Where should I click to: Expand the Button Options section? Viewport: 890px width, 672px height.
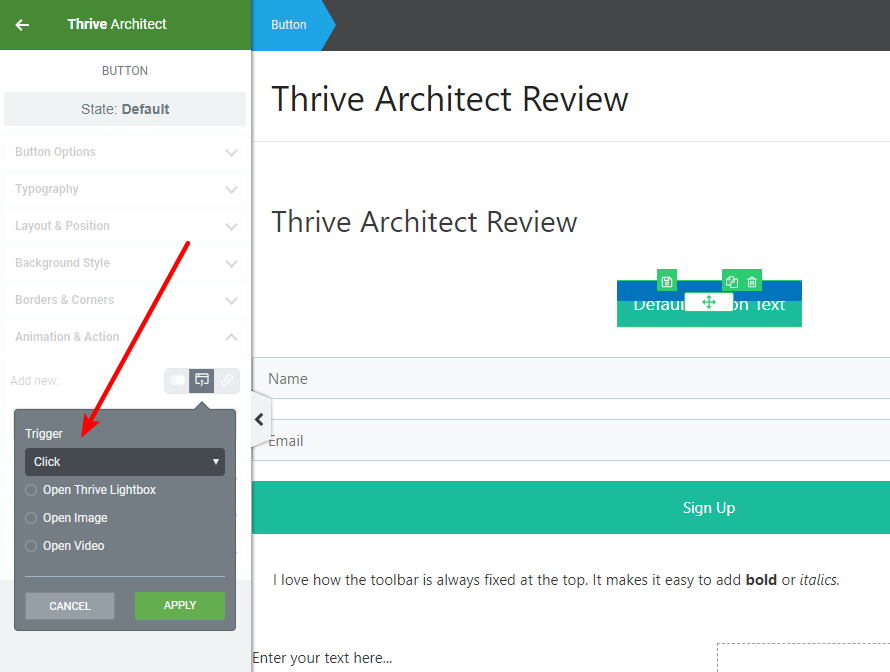(125, 152)
